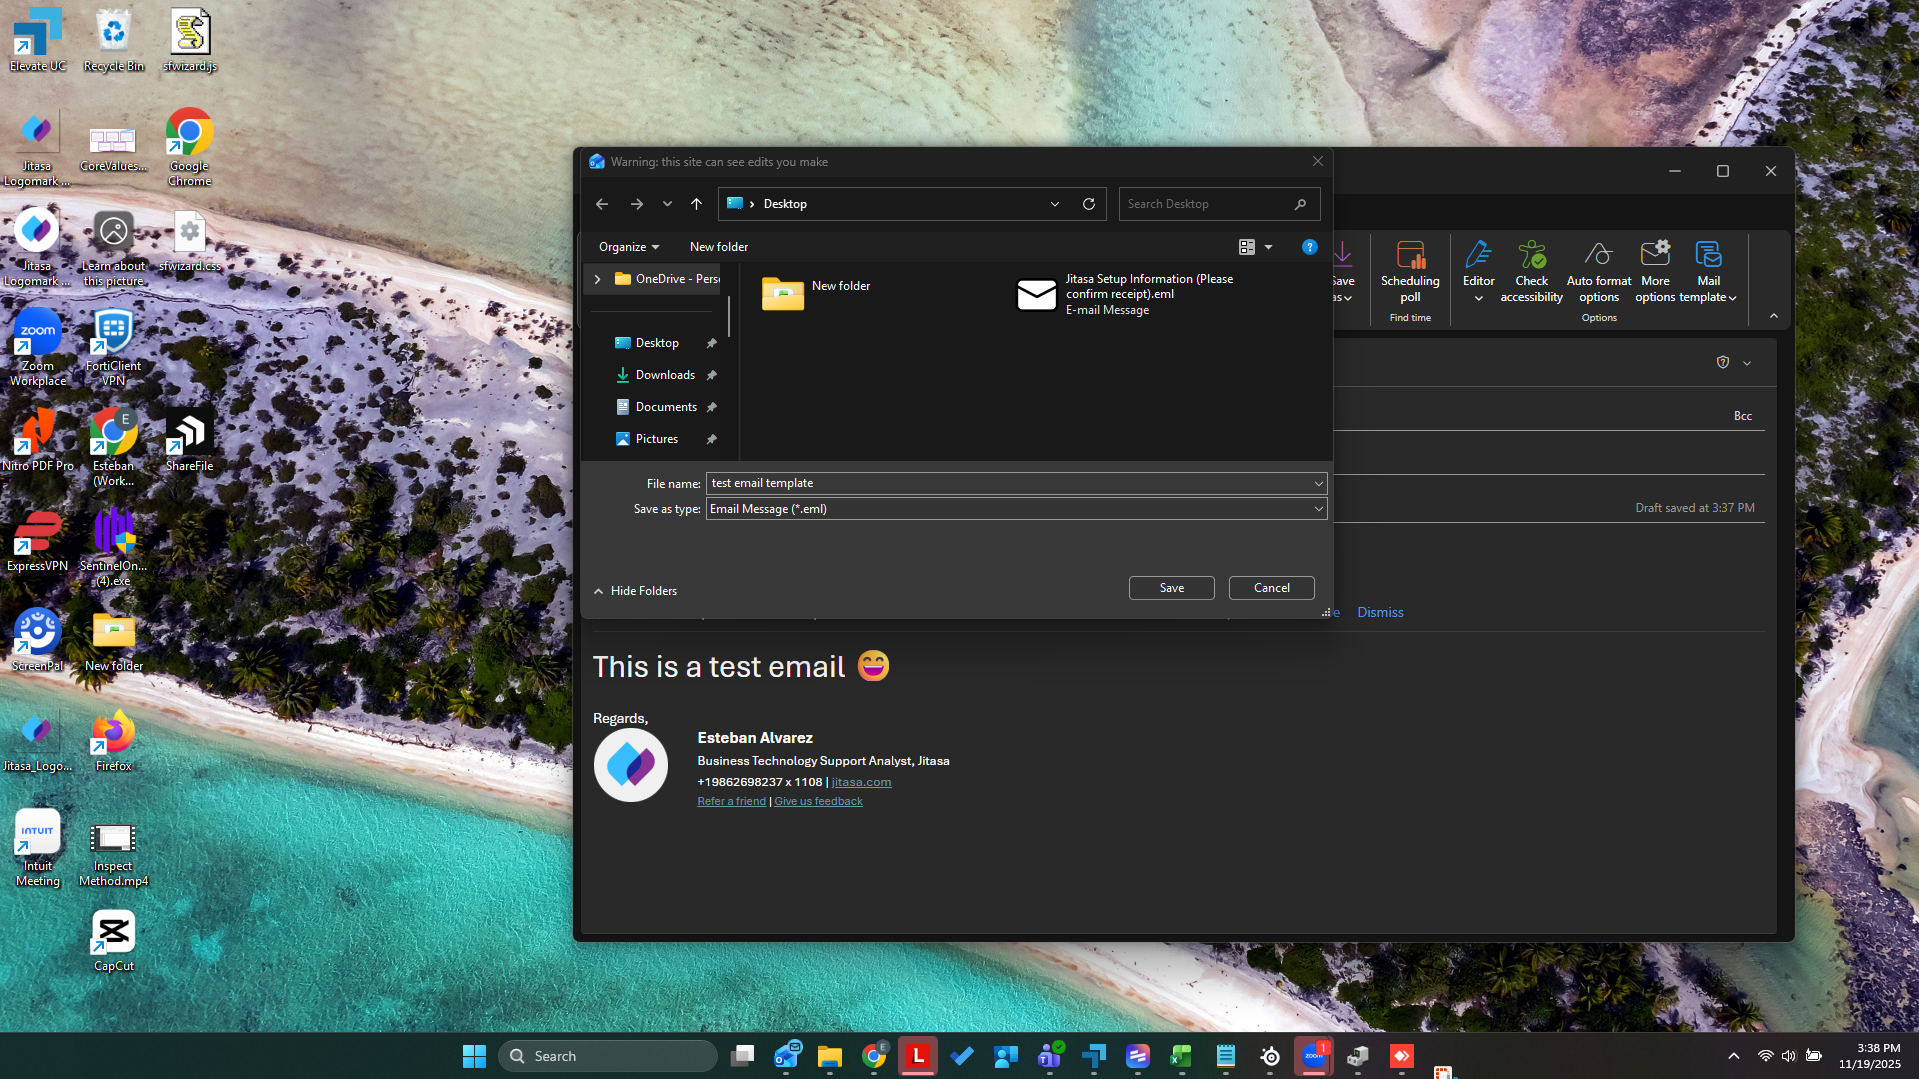The width and height of the screenshot is (1919, 1079).
Task: Open the Editor pane in Outlook
Action: click(1478, 270)
